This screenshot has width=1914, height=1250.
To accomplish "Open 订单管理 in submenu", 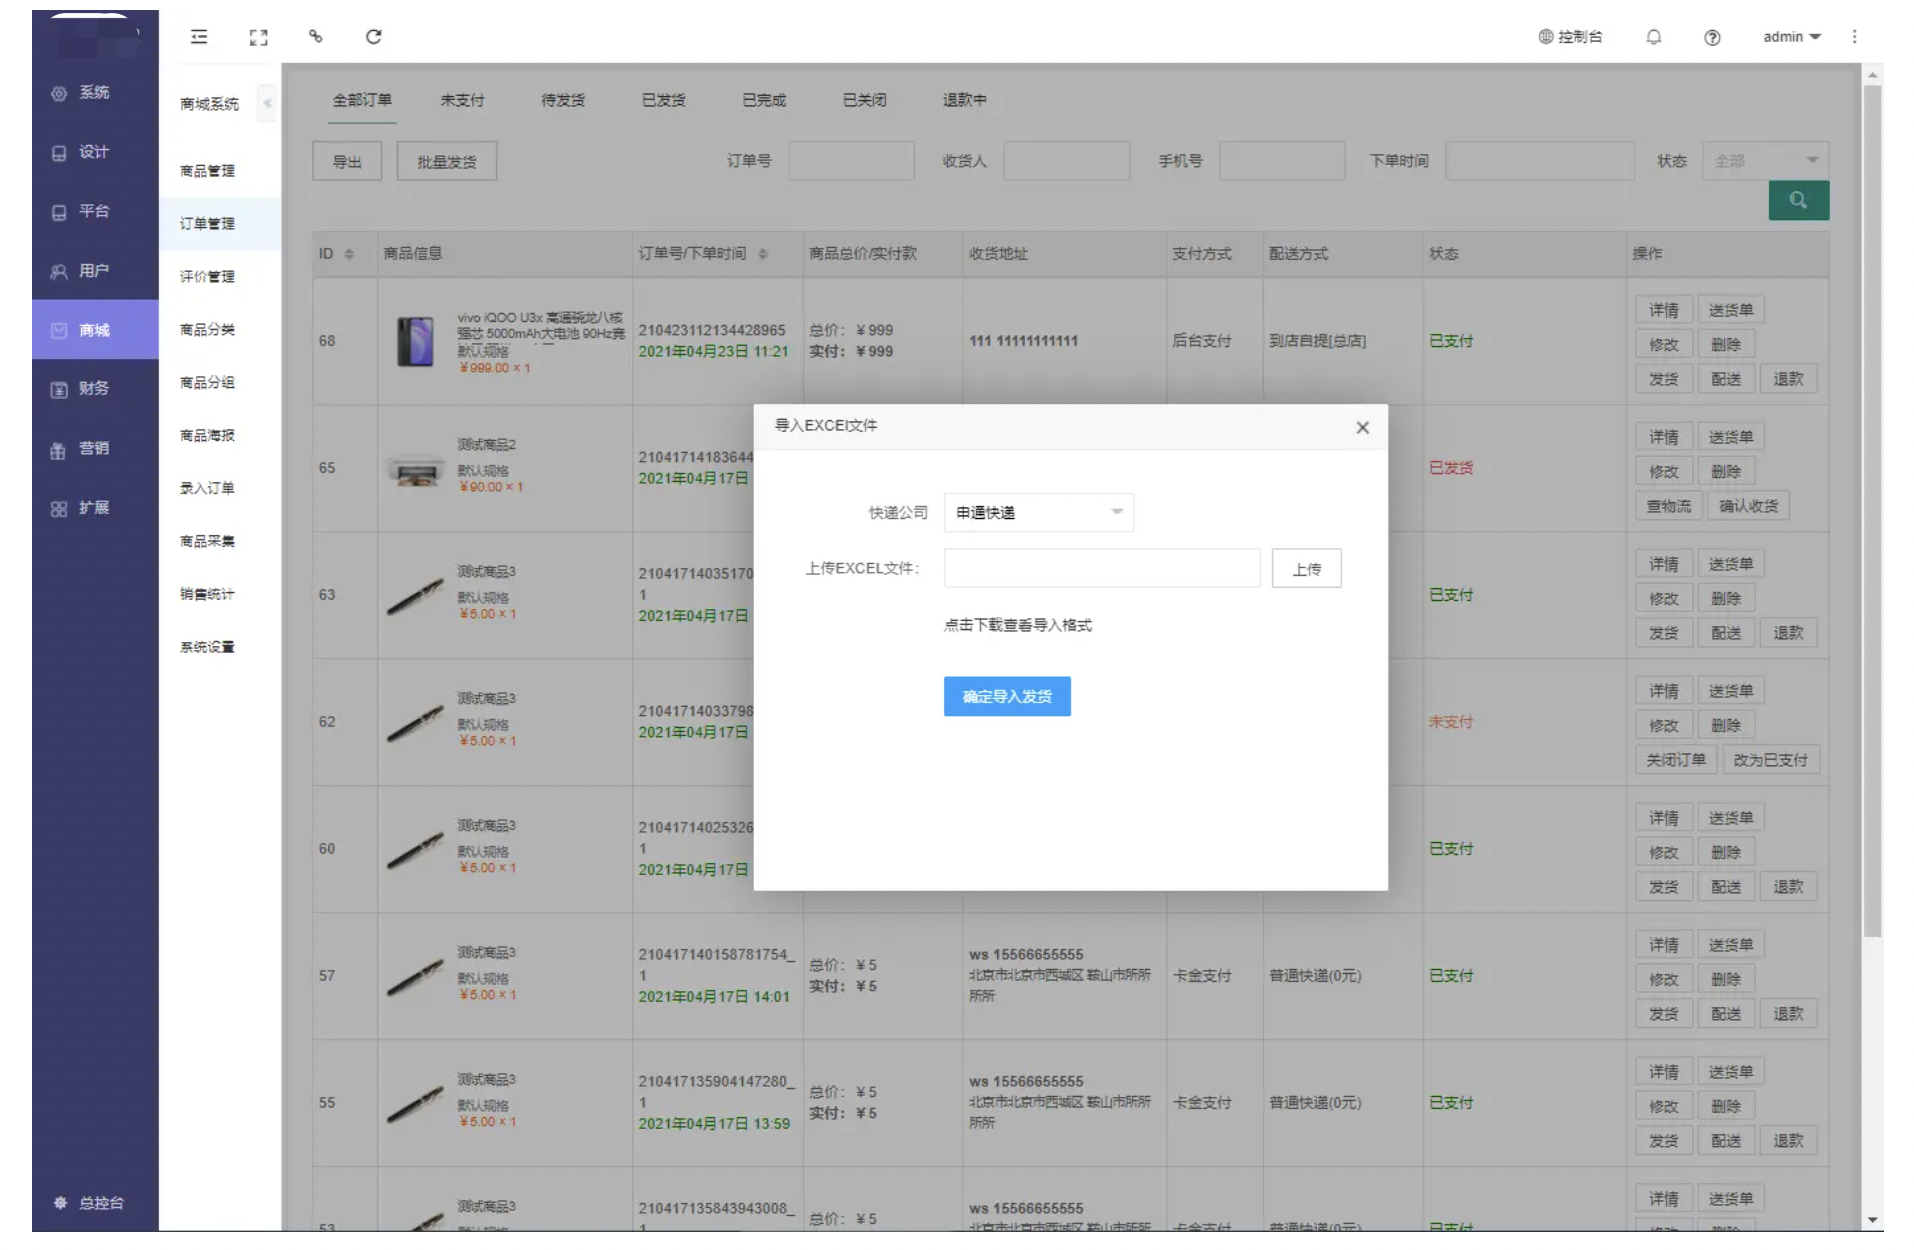I will tap(207, 224).
